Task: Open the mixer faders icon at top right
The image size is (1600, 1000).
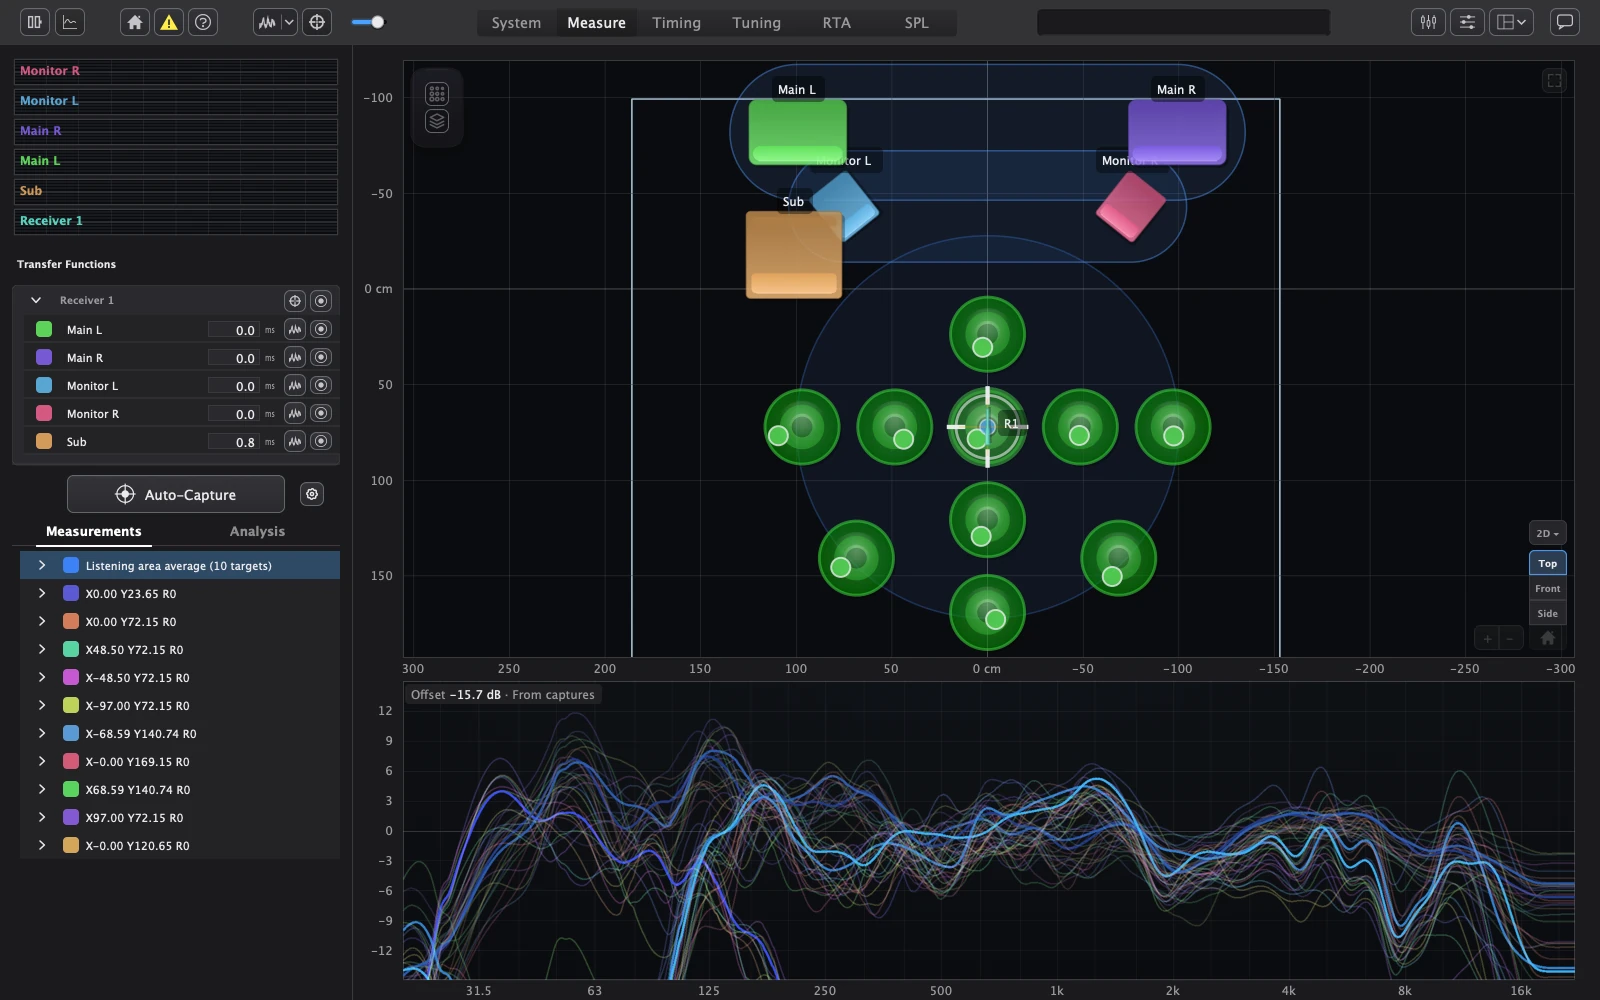Action: point(1428,22)
